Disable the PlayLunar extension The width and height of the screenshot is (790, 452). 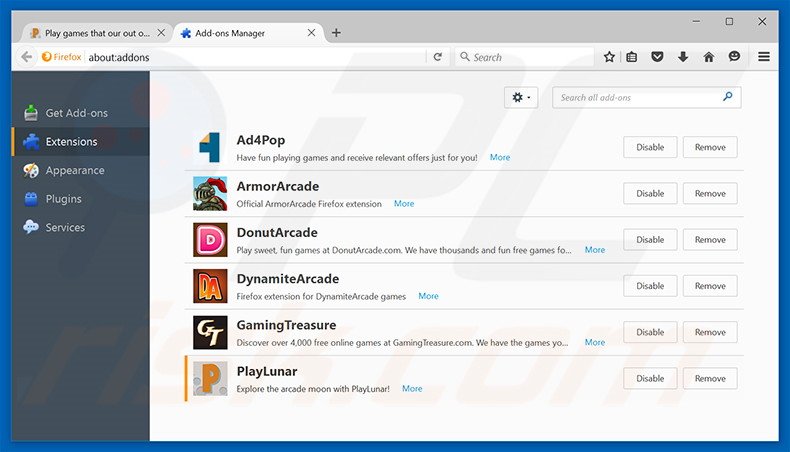coord(650,378)
